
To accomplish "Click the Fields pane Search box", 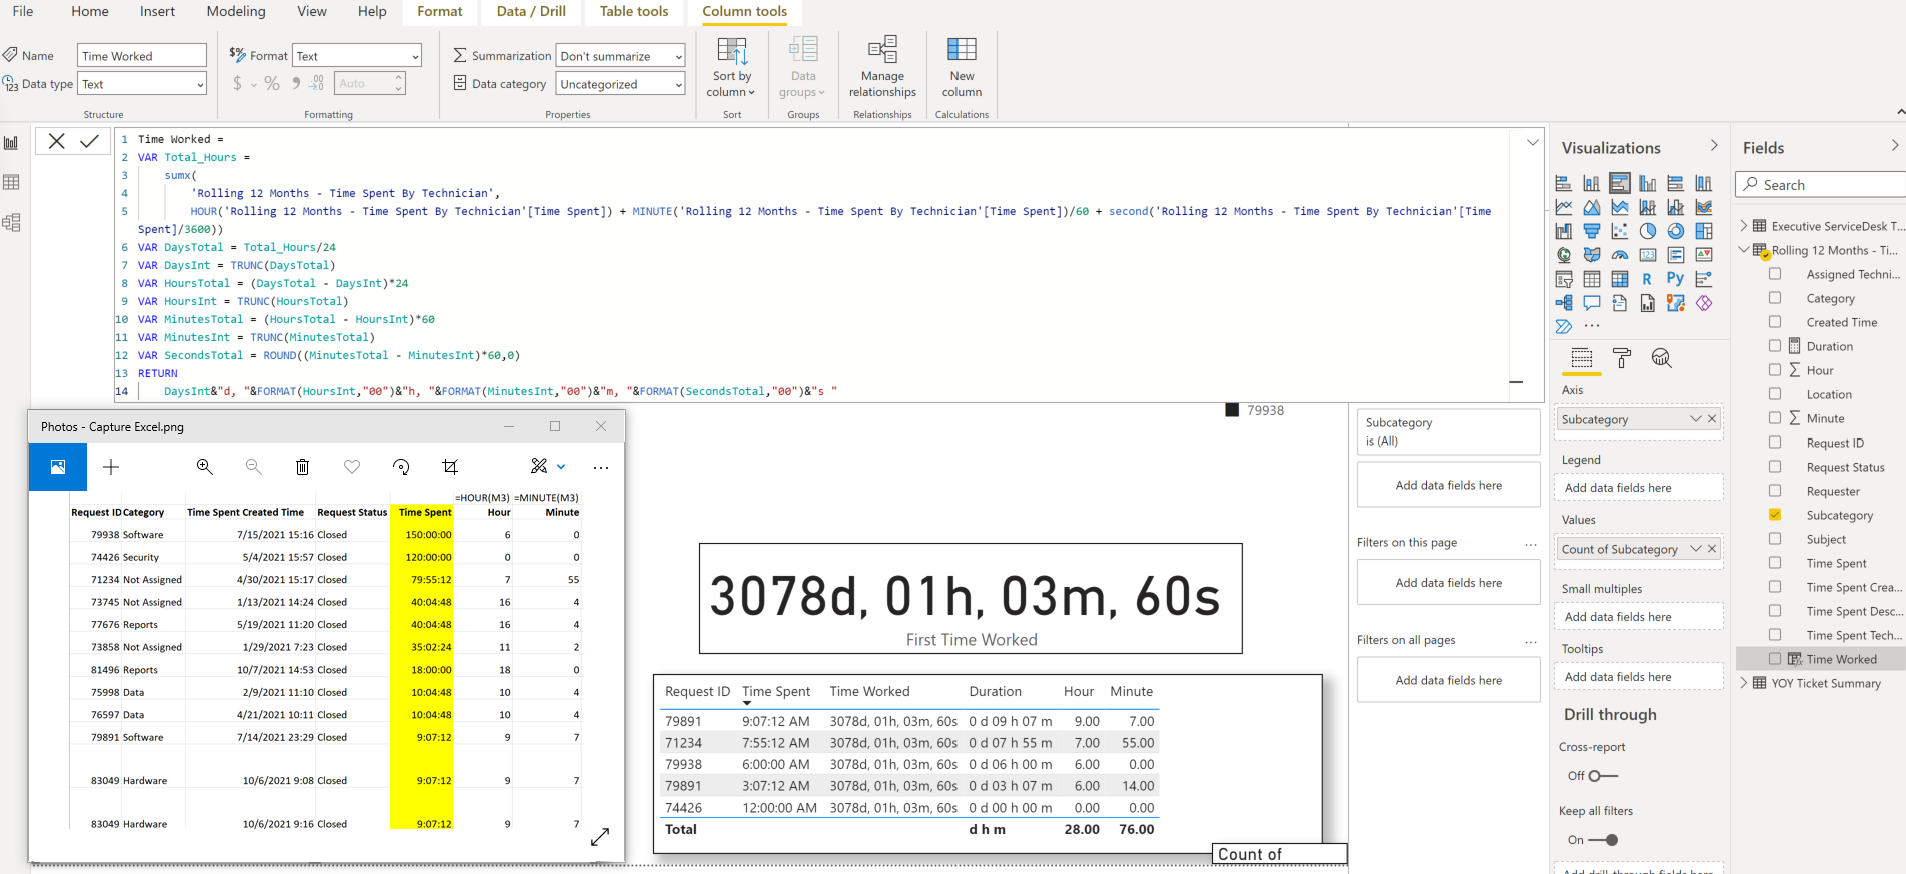I will 1823,185.
